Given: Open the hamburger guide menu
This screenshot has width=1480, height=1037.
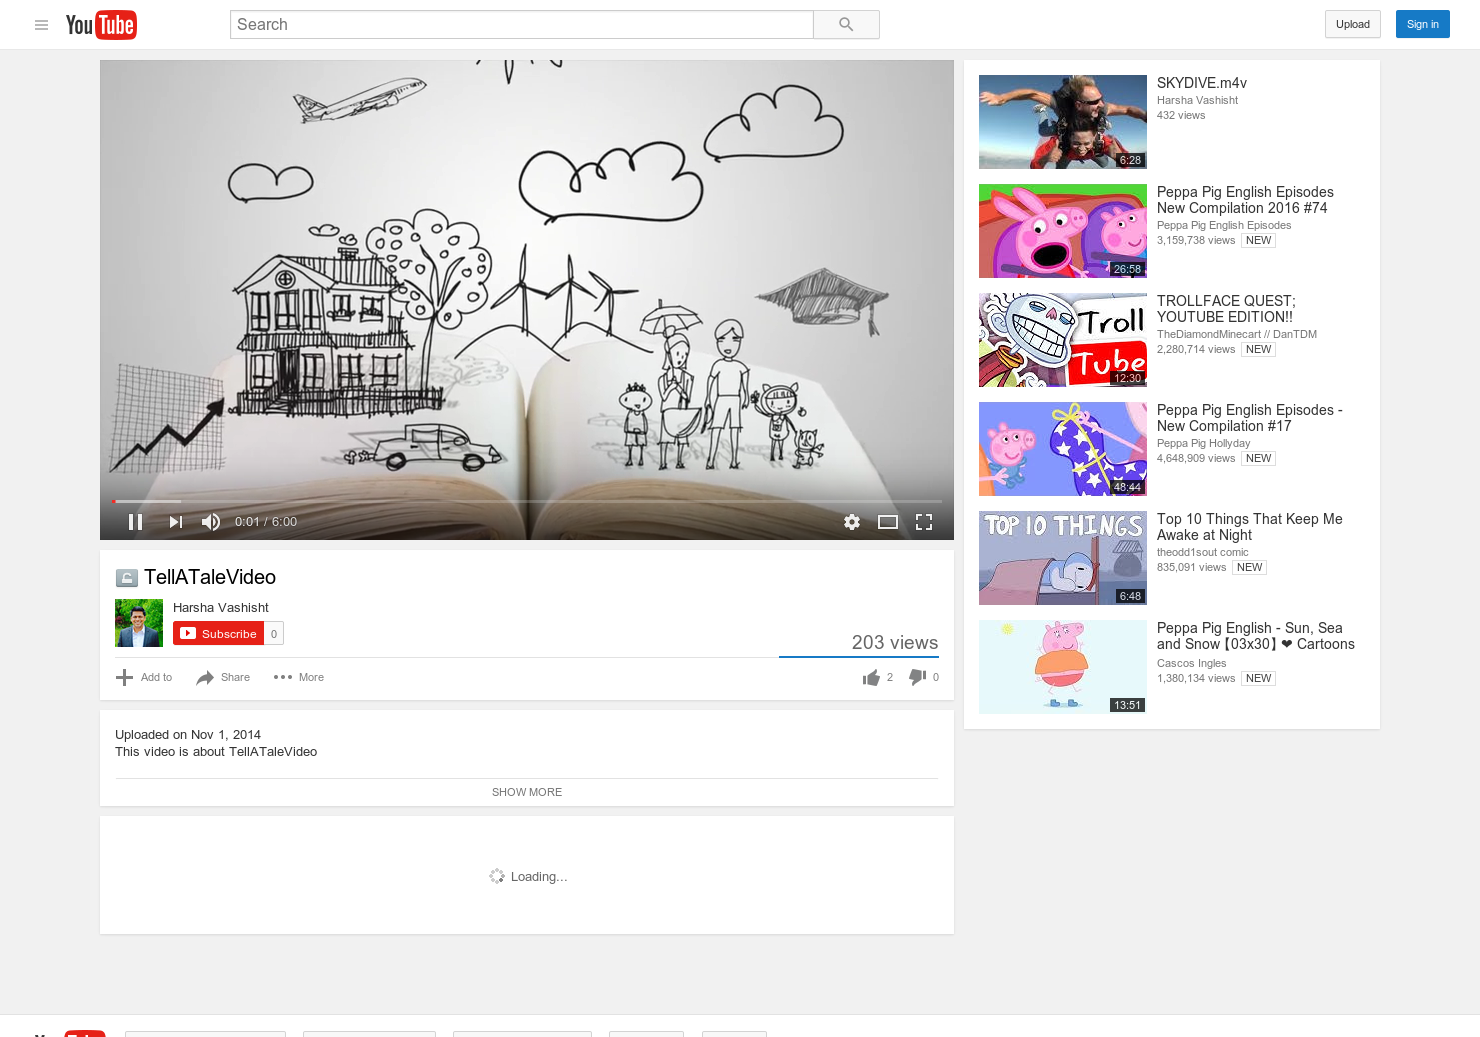Looking at the screenshot, I should (x=41, y=25).
